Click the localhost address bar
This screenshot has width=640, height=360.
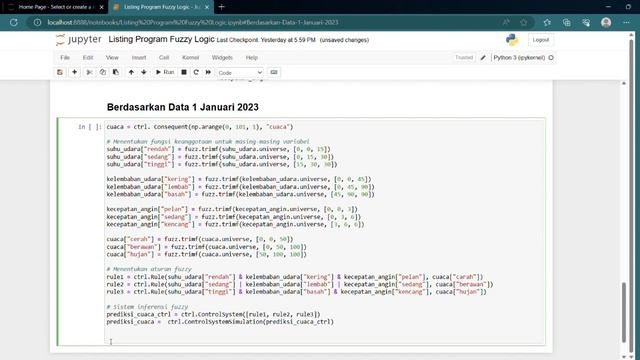tap(193, 22)
